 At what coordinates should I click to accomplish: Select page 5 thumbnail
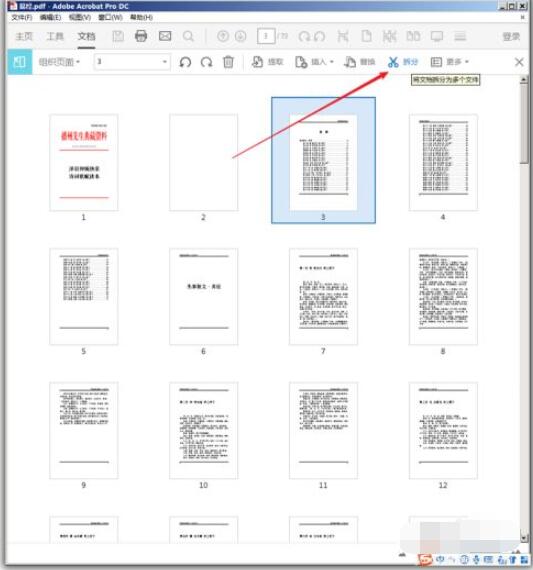tap(84, 296)
